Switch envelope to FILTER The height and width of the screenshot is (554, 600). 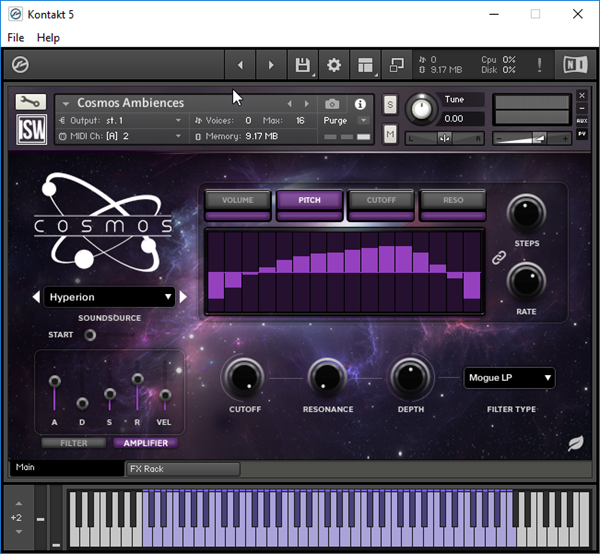click(74, 443)
